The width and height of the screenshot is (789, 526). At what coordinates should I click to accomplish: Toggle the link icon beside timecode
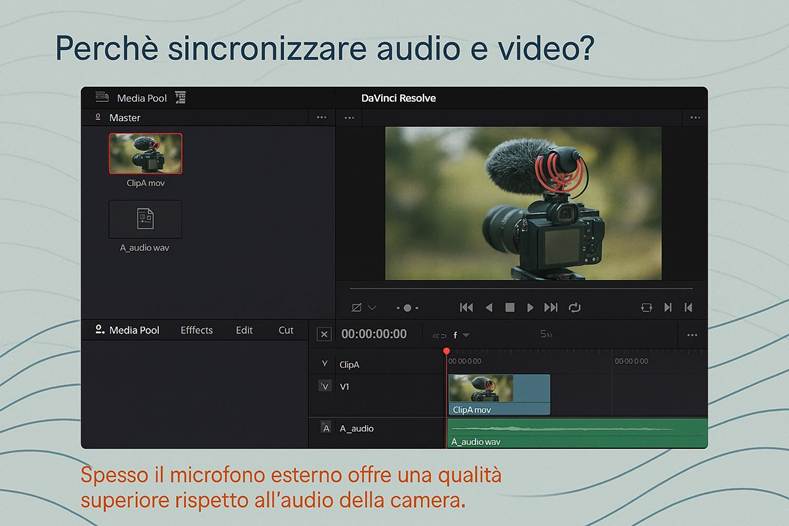click(439, 335)
